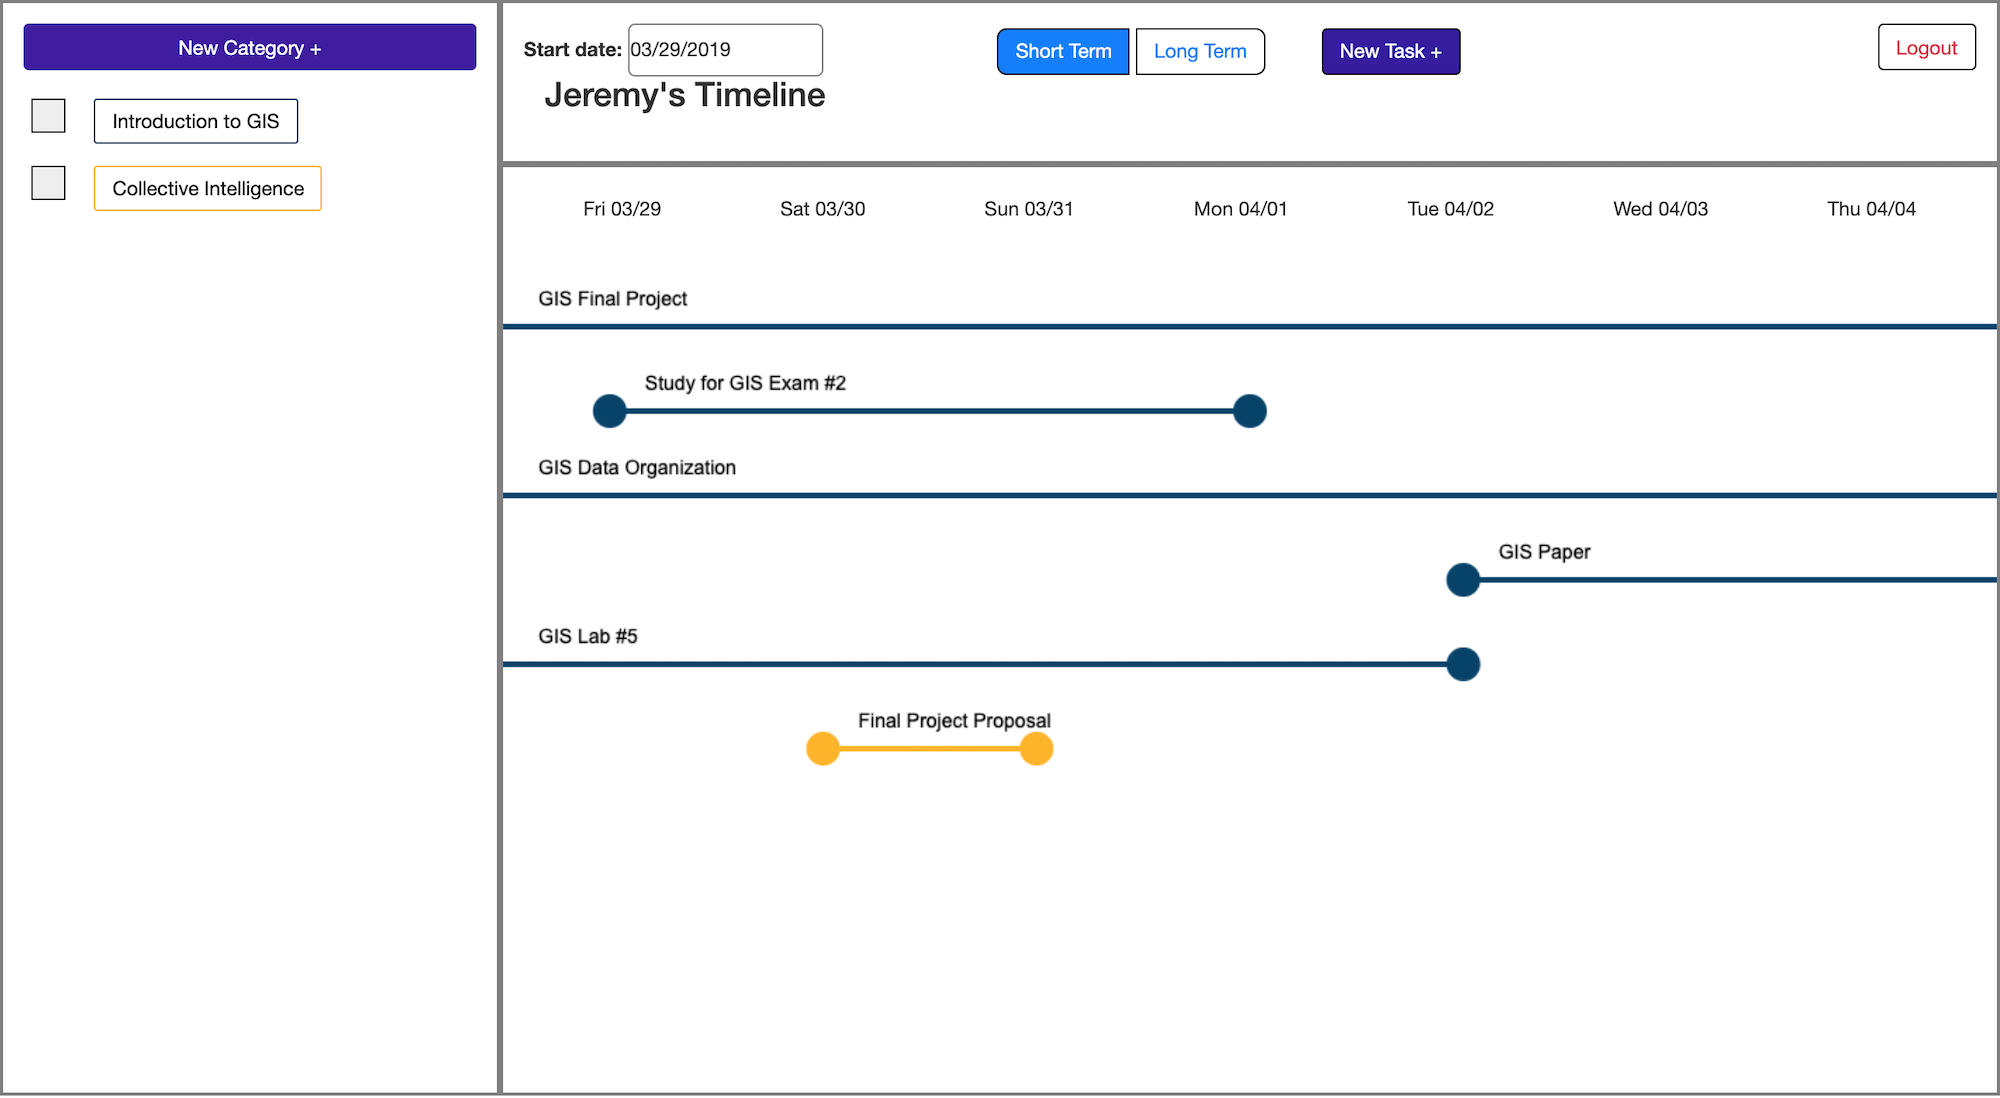The height and width of the screenshot is (1098, 2000).
Task: Click the orange Final Project Proposal bar
Action: point(929,749)
